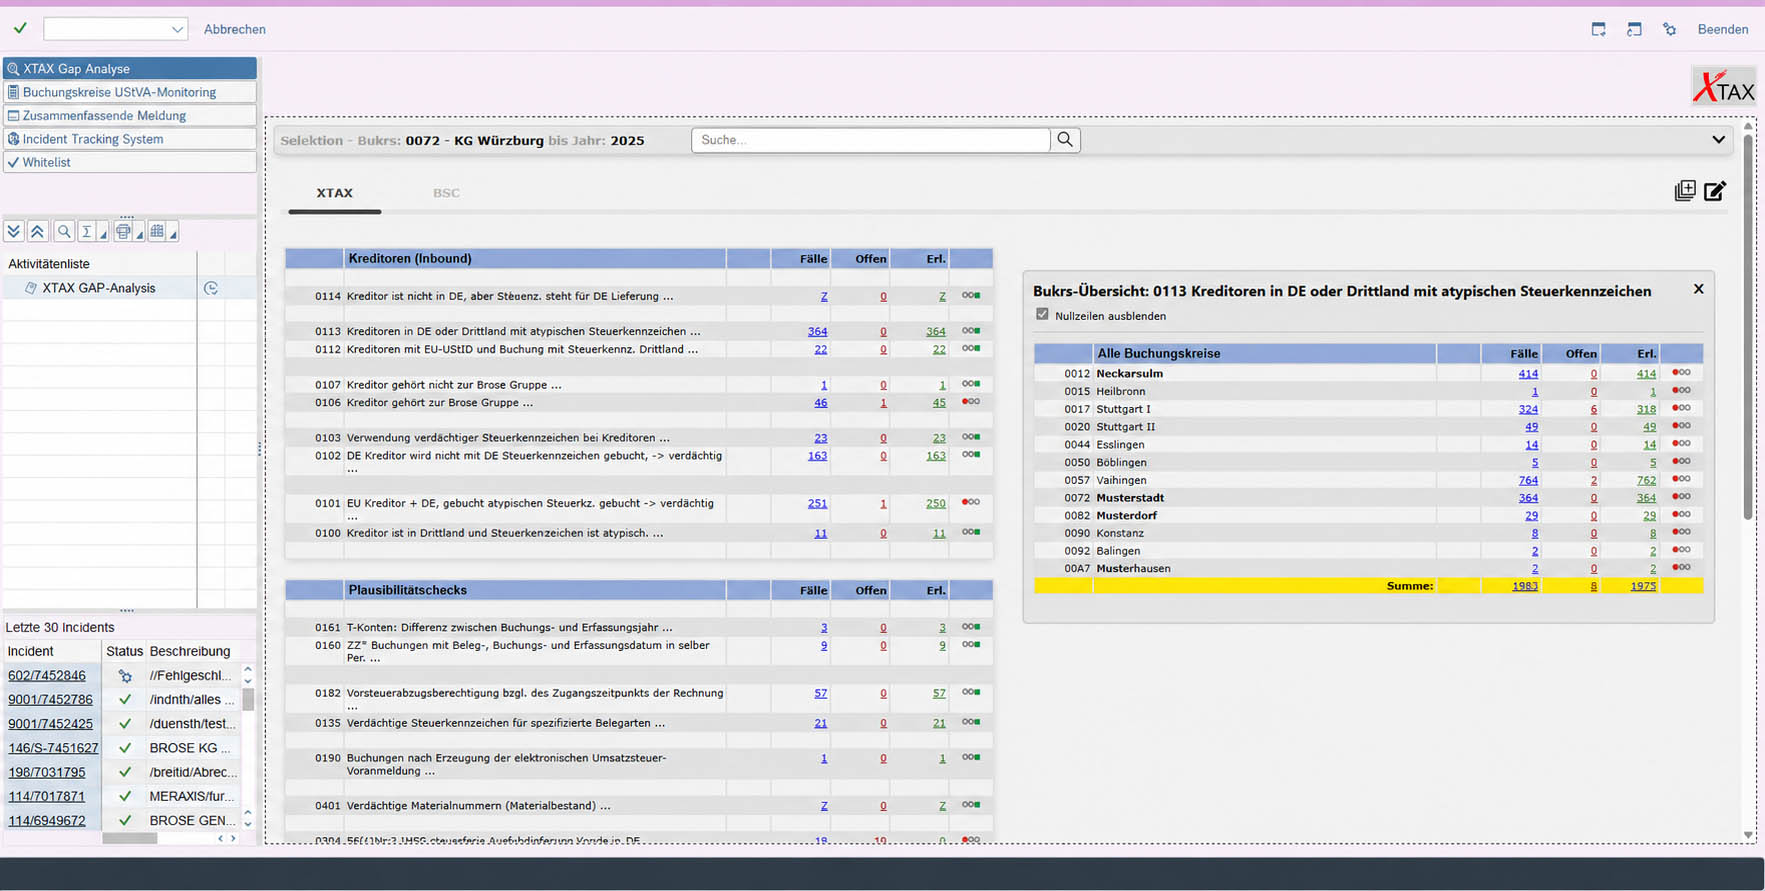This screenshot has height=891, width=1765.
Task: Click the search magnifier button
Action: 1065,140
